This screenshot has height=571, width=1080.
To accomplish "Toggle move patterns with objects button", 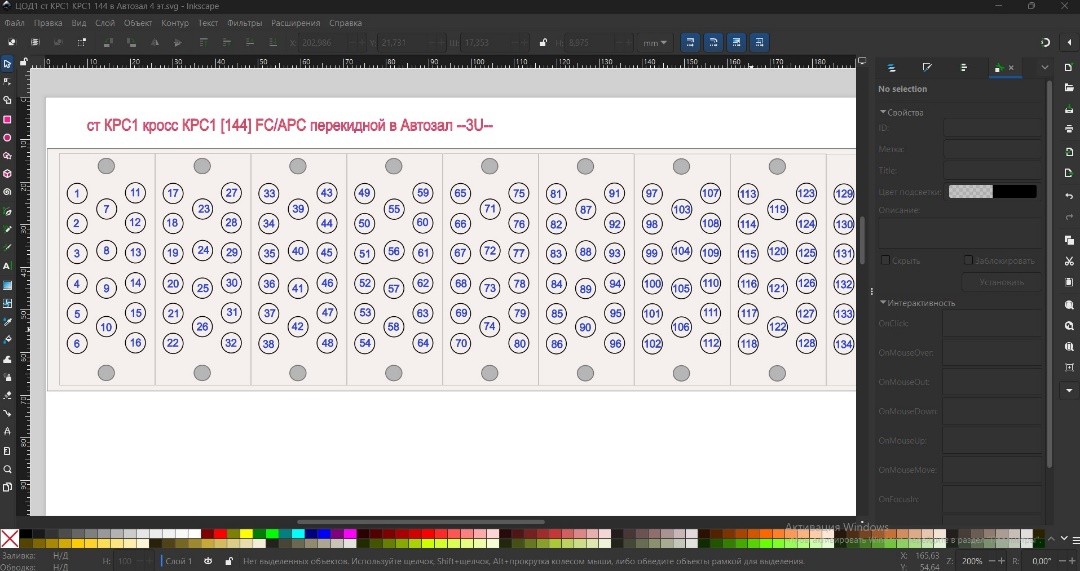I will click(x=759, y=42).
